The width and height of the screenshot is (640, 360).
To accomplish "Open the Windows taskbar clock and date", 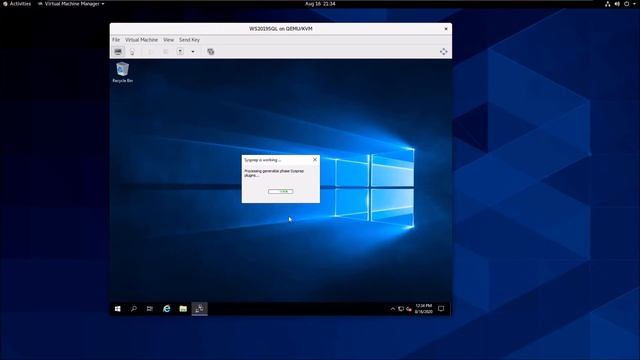I will pos(423,309).
